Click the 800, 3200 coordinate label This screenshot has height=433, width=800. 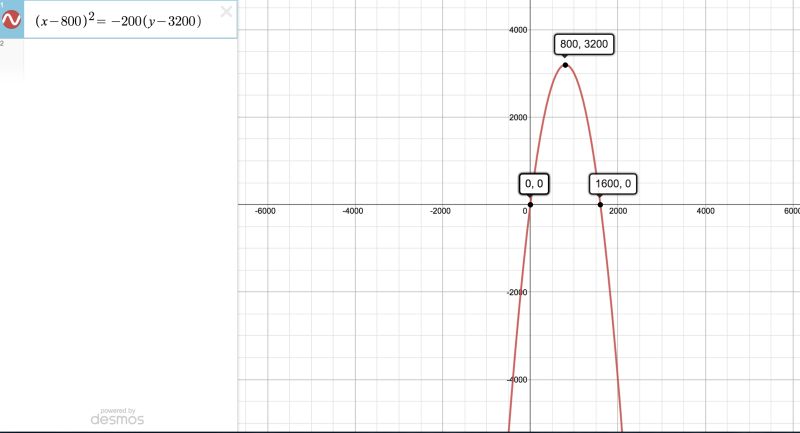click(x=584, y=44)
